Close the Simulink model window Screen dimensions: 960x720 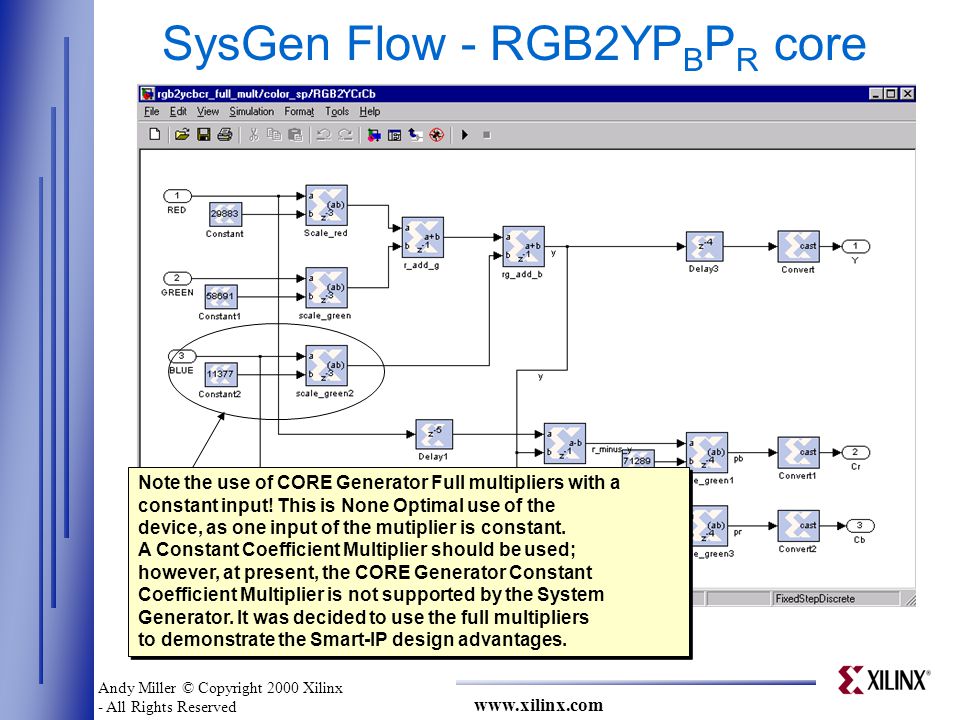tap(908, 94)
